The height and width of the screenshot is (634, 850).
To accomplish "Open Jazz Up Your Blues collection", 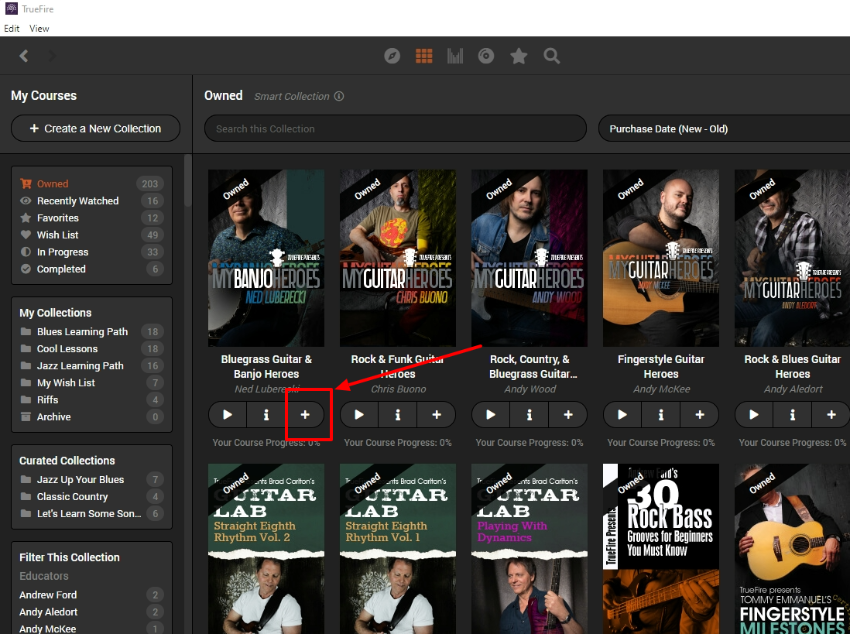I will (x=92, y=480).
